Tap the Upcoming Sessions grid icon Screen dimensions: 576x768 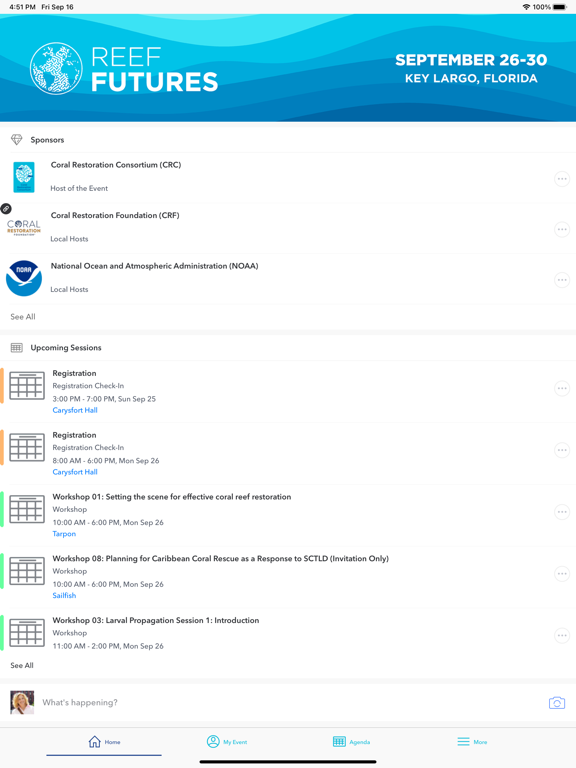click(x=17, y=348)
